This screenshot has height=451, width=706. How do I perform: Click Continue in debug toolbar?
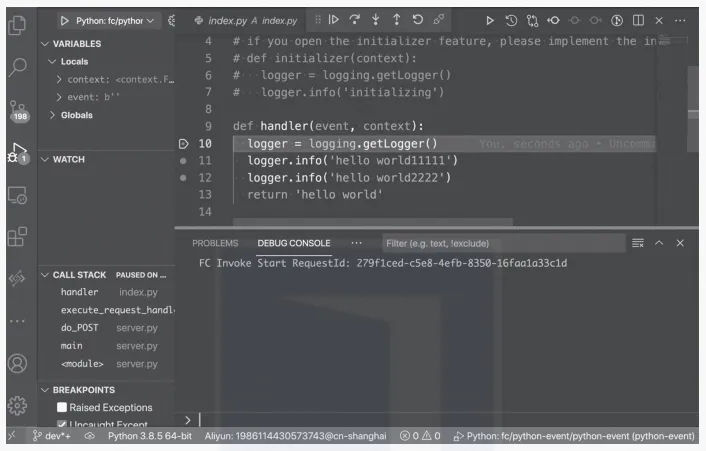[334, 19]
